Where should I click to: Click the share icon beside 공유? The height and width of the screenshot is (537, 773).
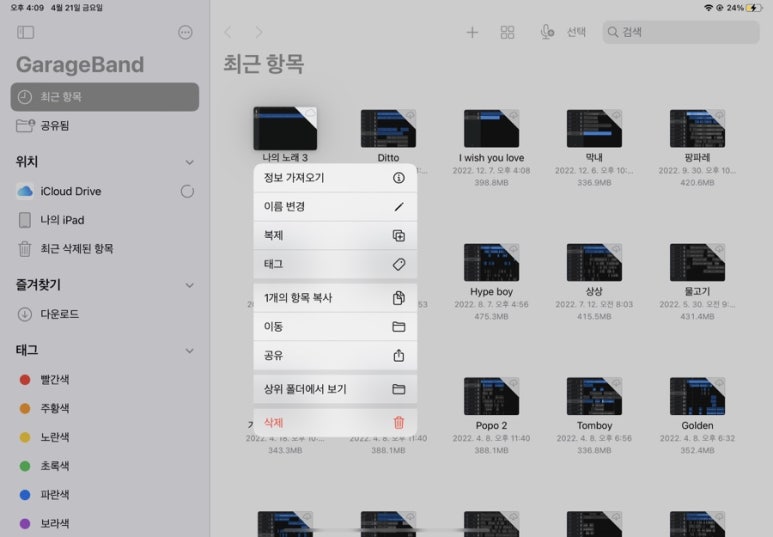[398, 355]
